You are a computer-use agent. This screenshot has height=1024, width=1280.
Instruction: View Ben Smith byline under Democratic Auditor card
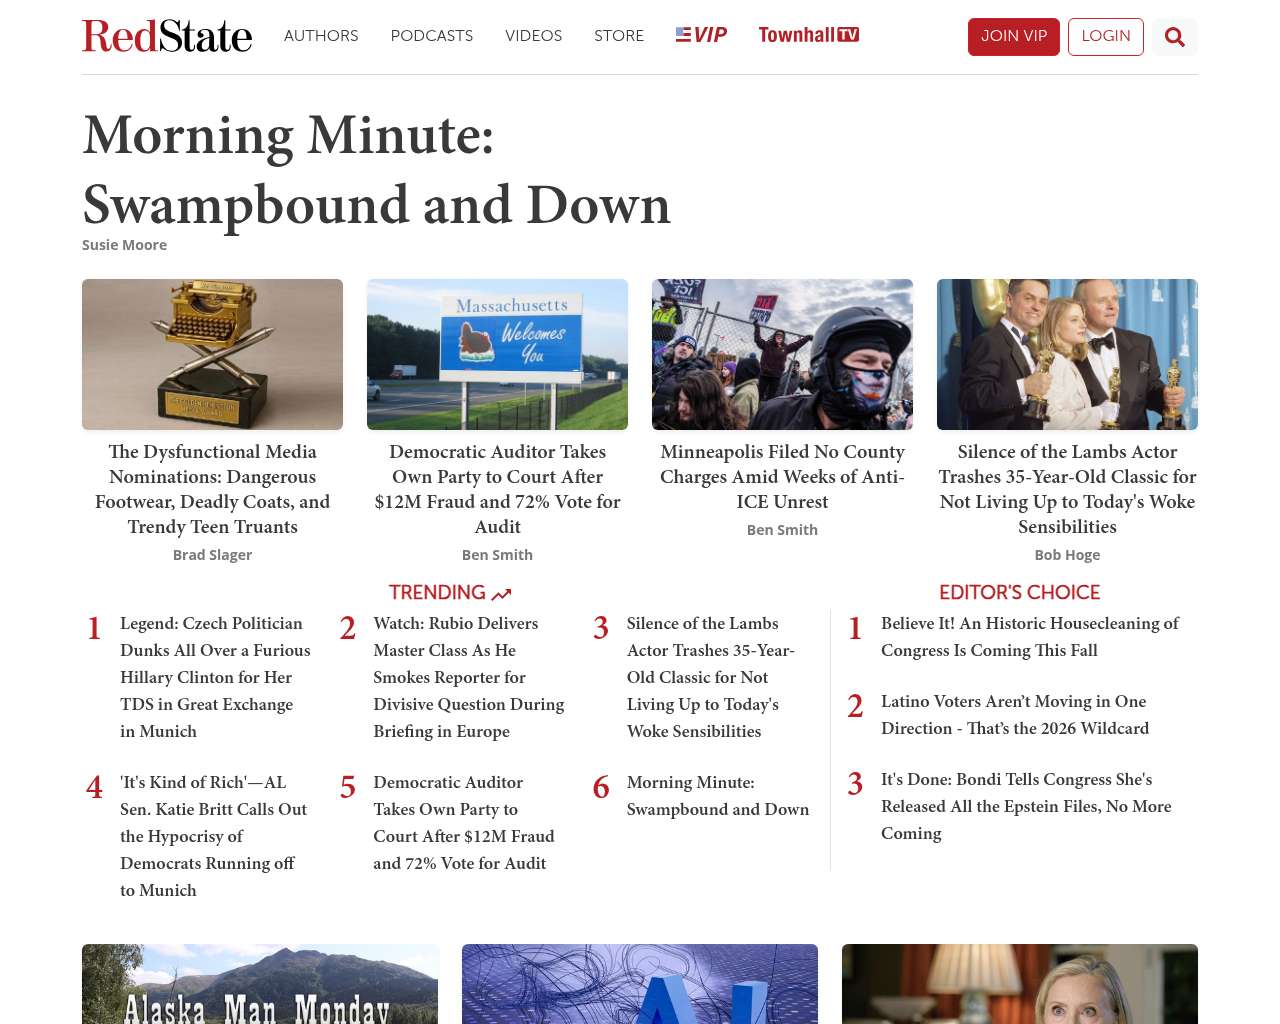tap(497, 555)
